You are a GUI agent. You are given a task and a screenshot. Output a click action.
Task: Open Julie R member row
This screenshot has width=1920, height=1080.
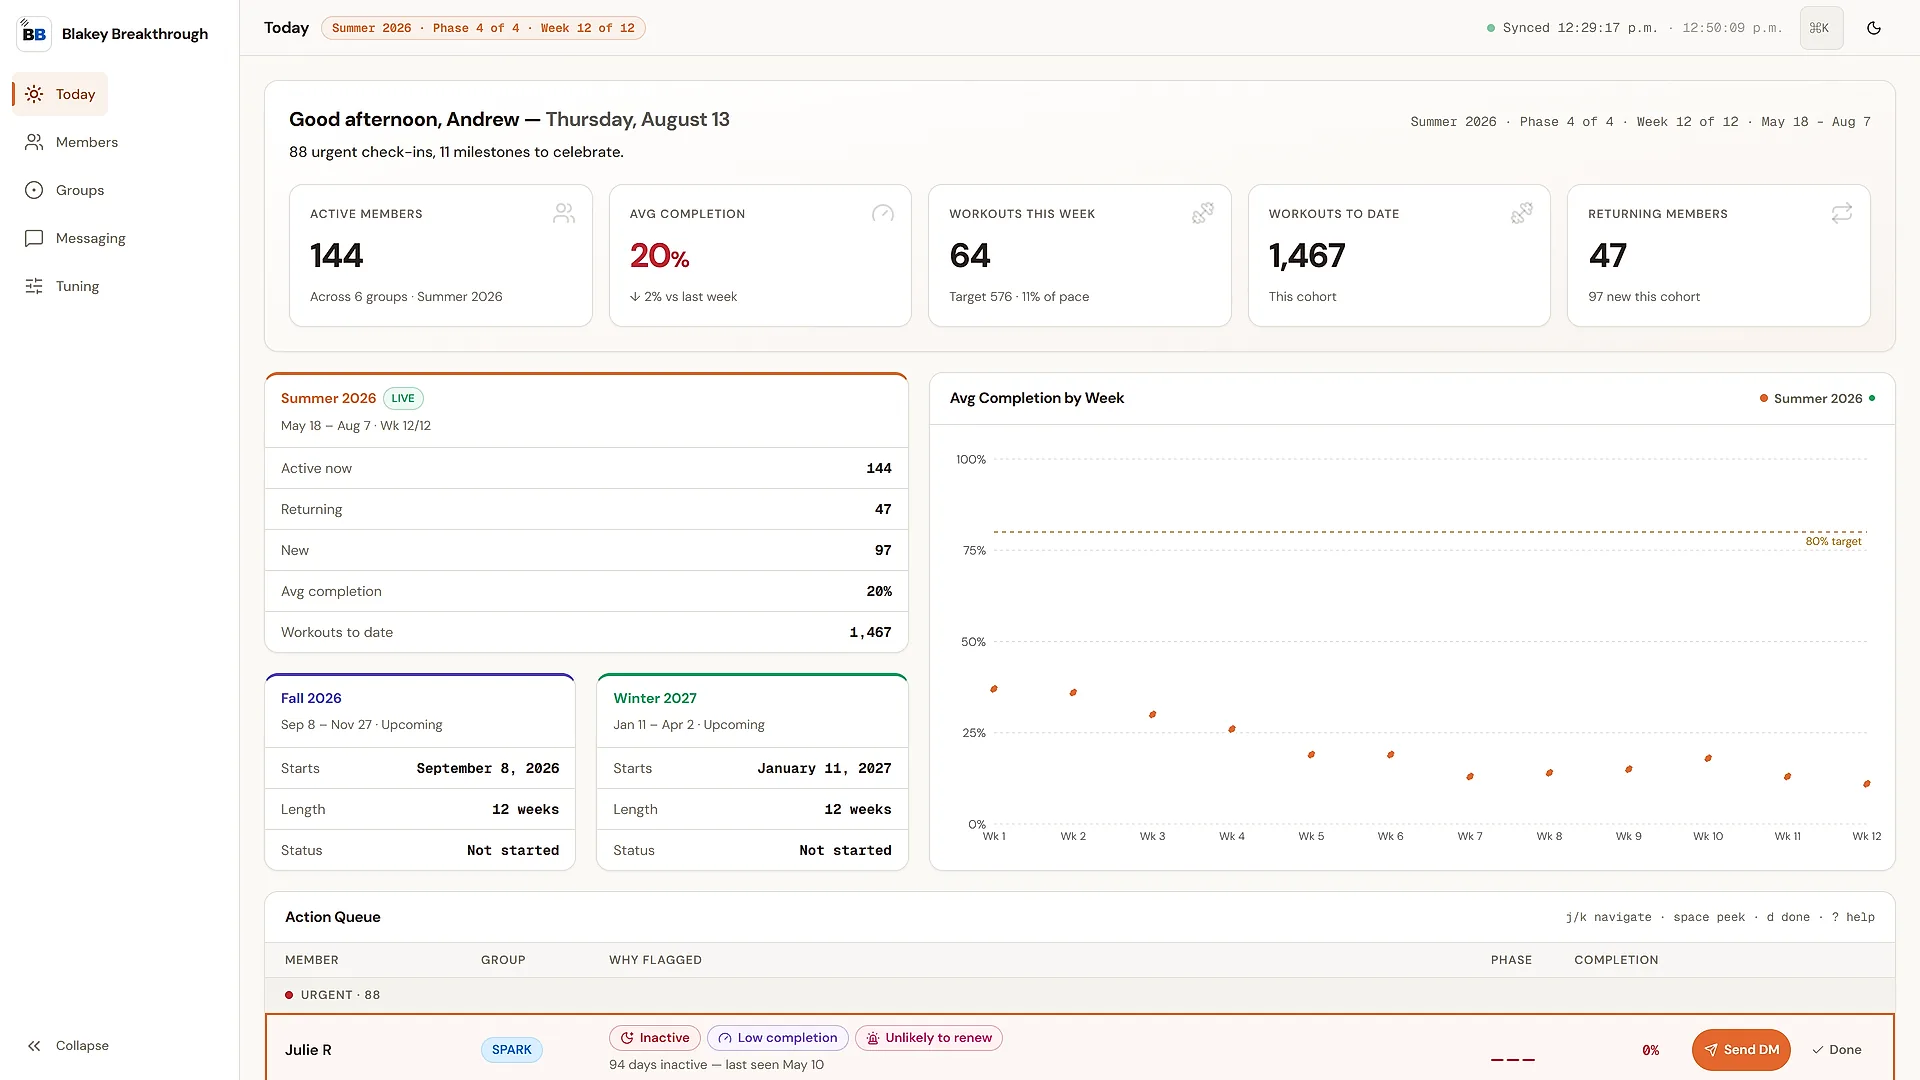coord(1080,1048)
